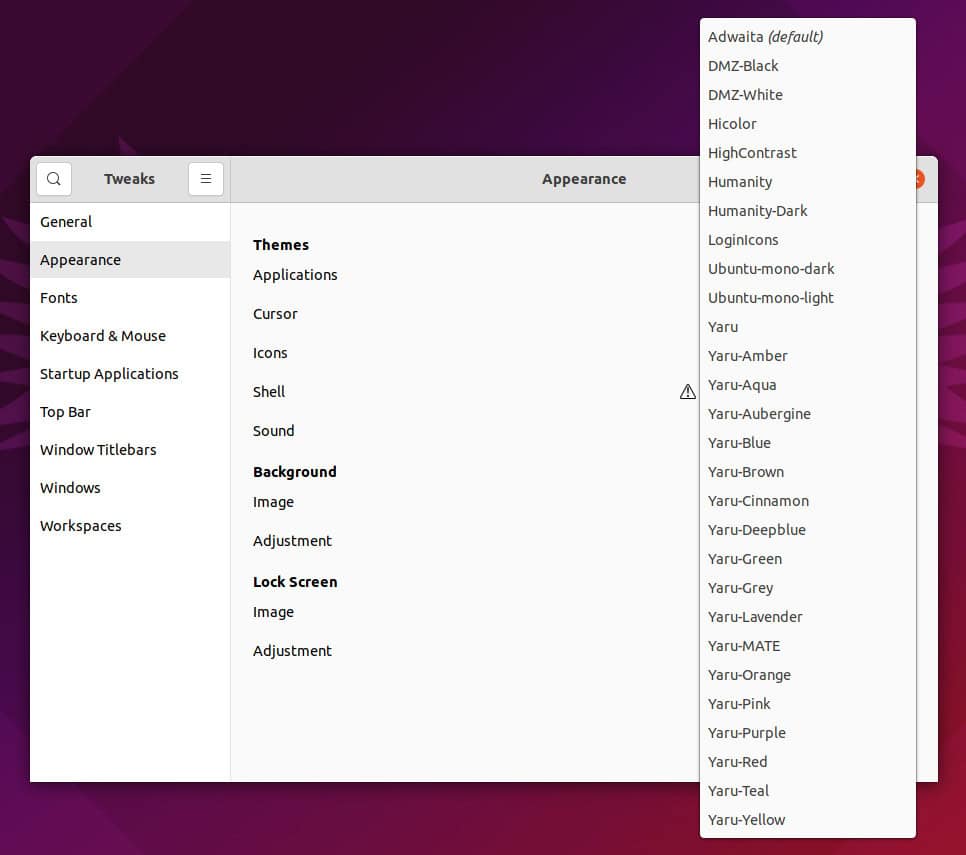Choose Yaru-Deepblue from the list

pos(808,530)
